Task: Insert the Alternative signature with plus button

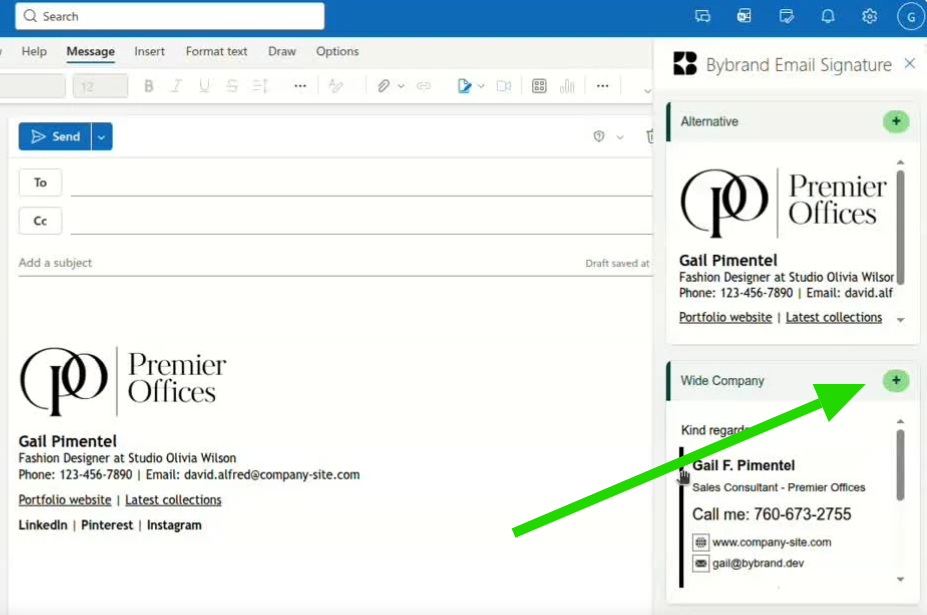Action: click(896, 122)
